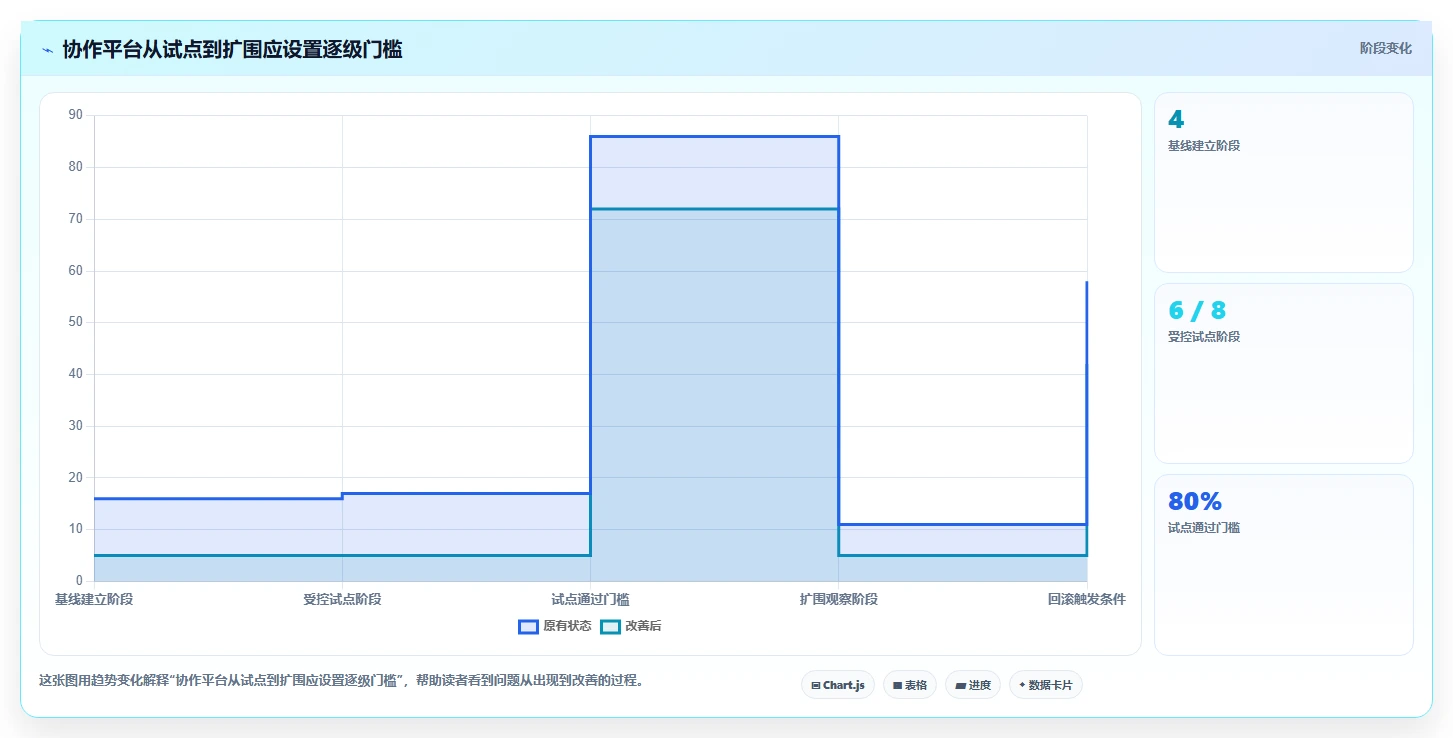This screenshot has height=738, width=1453.
Task: Click the y-axis value 90
Action: tap(76, 115)
